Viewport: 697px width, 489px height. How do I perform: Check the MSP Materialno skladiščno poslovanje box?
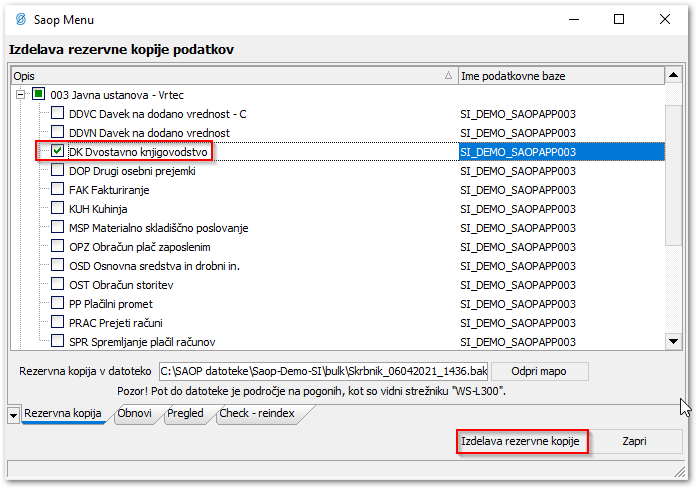tap(57, 227)
